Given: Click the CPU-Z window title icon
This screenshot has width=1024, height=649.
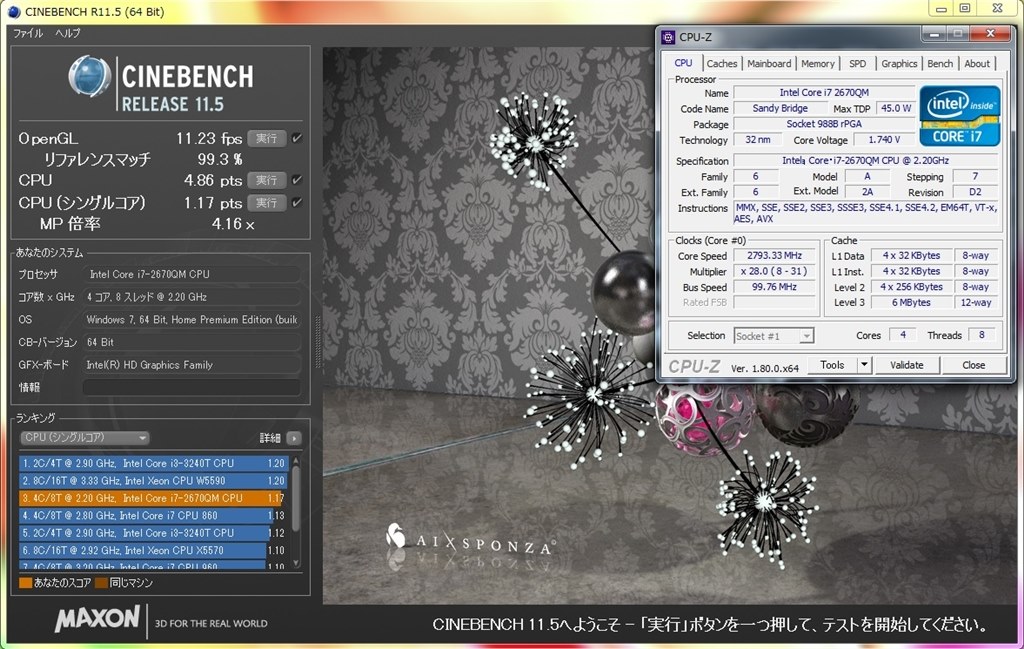Looking at the screenshot, I should tap(668, 37).
